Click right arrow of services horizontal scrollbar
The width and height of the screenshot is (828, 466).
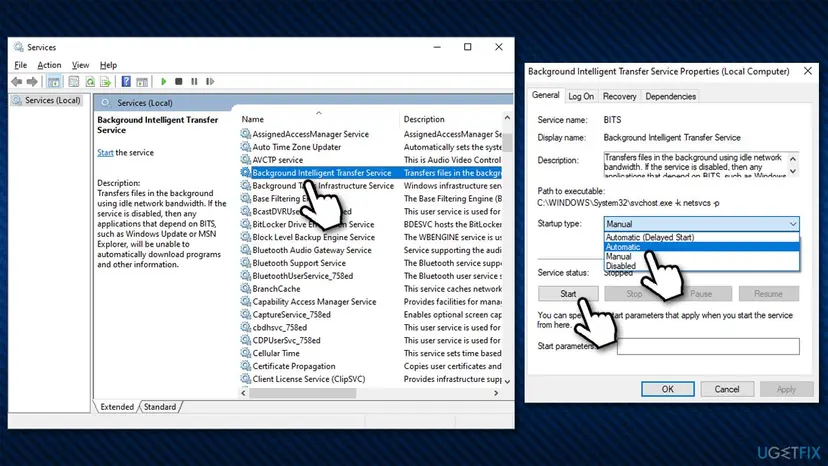496,393
